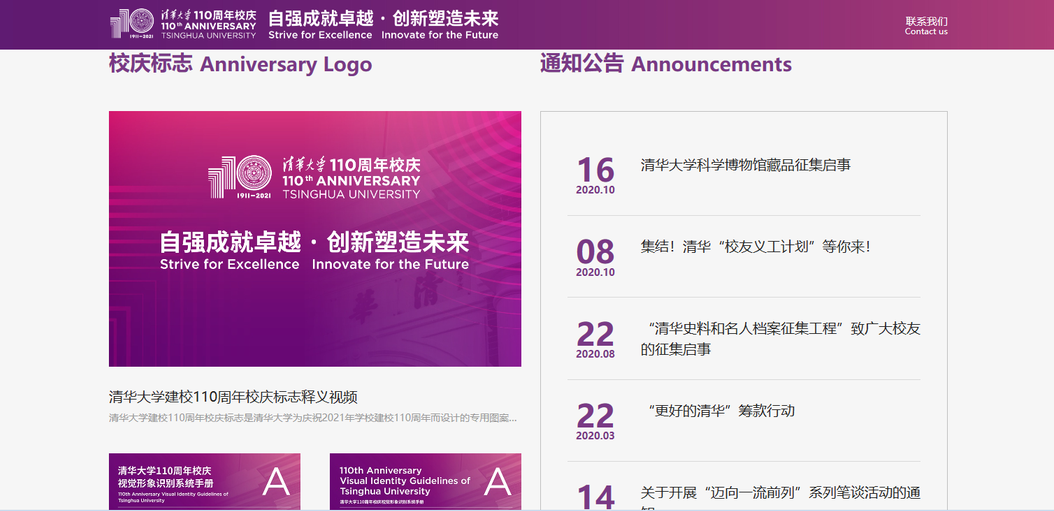Open 清华大学建校110周年校庆标志释义视频 title link
Screen dimensions: 1054x511
(233, 397)
